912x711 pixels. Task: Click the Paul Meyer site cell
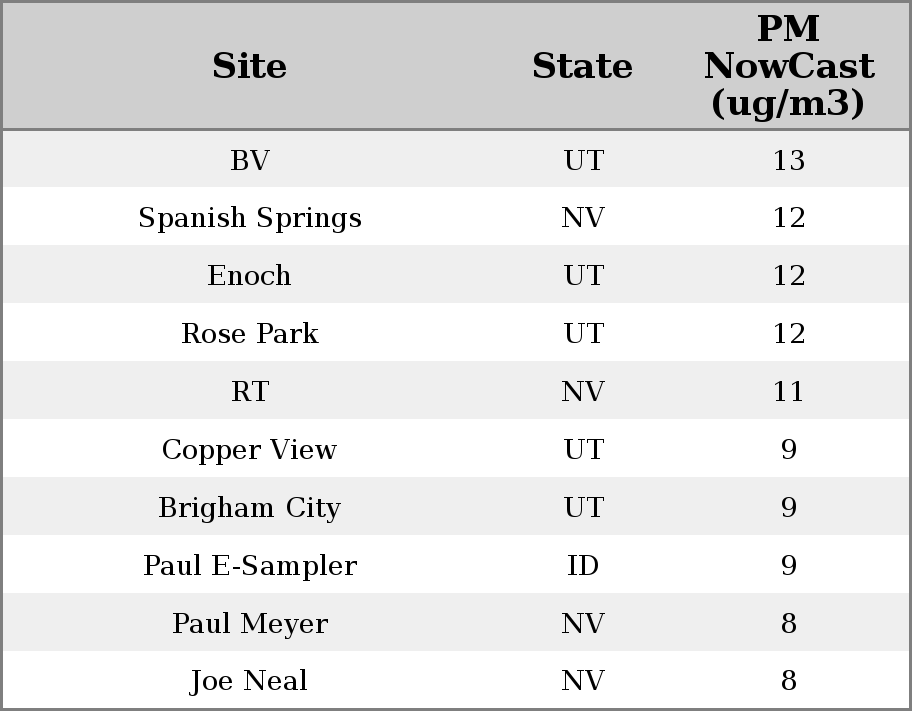tap(249, 624)
